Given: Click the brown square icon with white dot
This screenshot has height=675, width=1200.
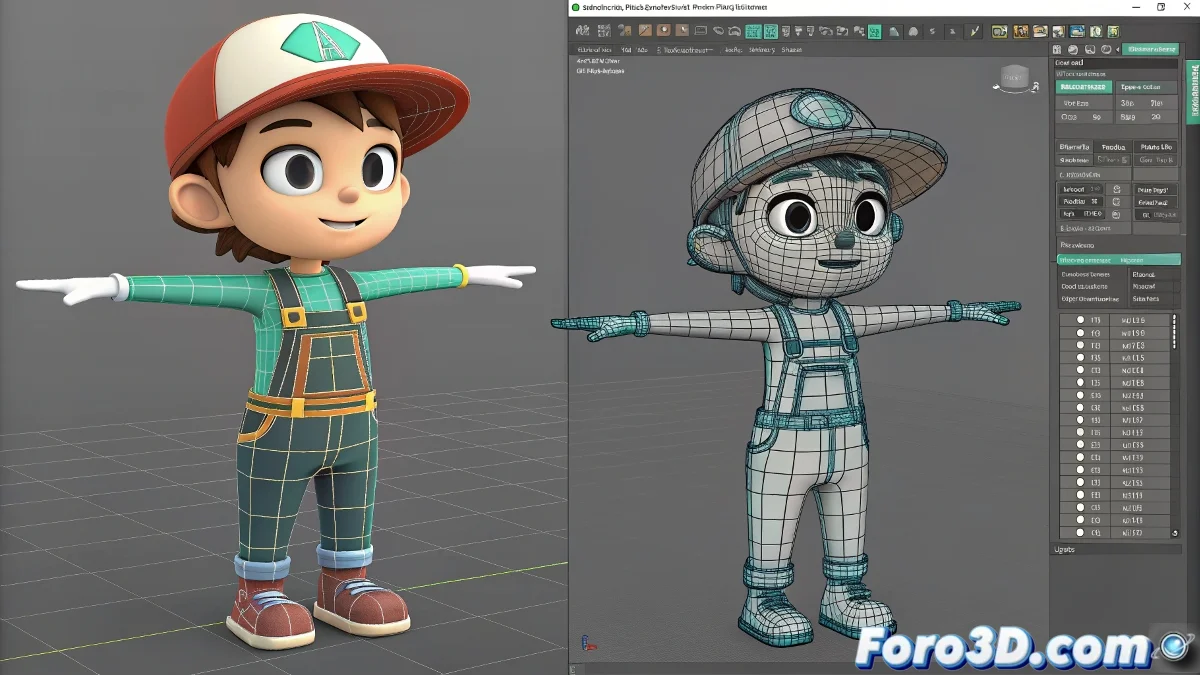Looking at the screenshot, I should (664, 30).
